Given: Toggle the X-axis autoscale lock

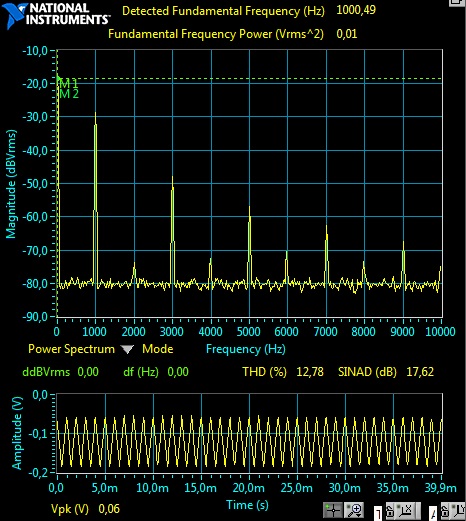Looking at the screenshot, I should coord(390,511).
